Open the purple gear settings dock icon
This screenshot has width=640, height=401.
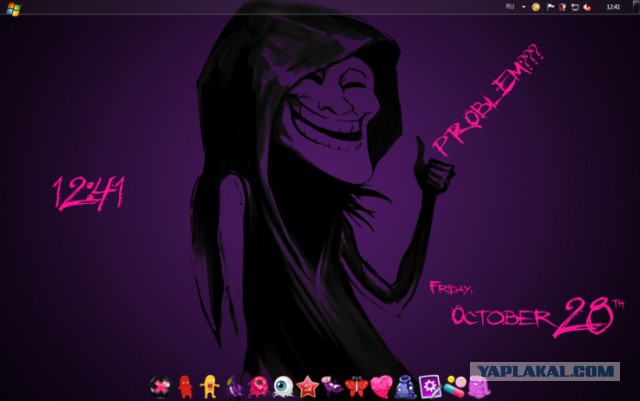pos(430,387)
